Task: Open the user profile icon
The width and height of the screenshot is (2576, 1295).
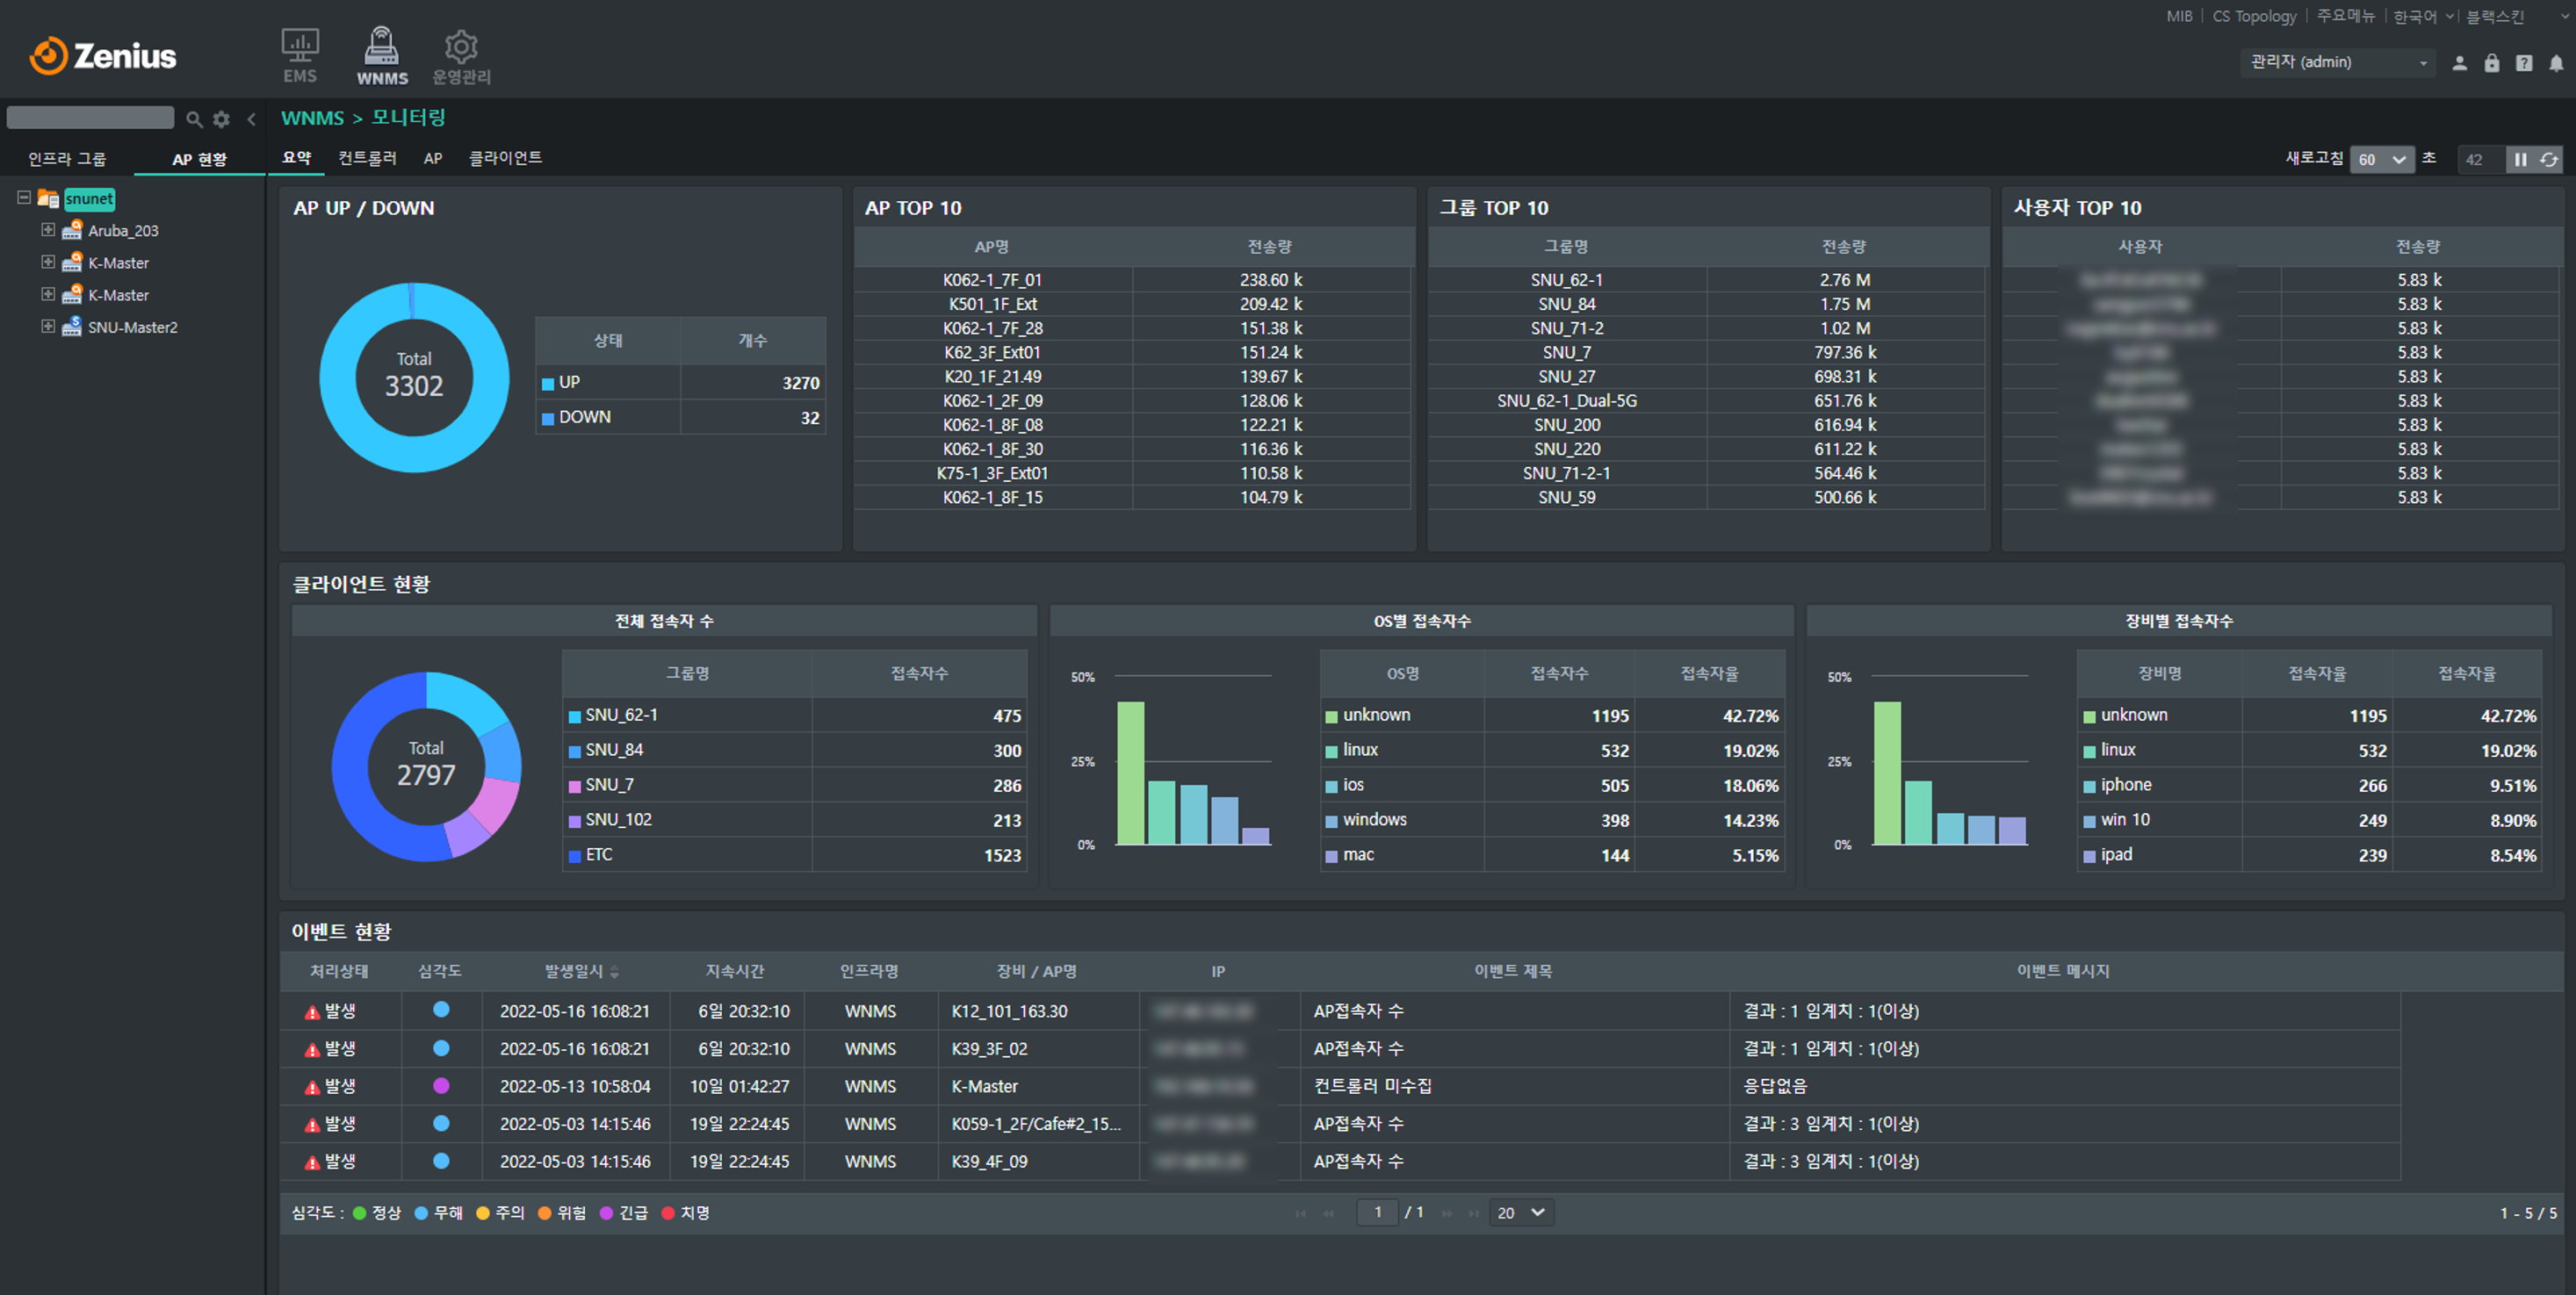Action: tap(2459, 63)
